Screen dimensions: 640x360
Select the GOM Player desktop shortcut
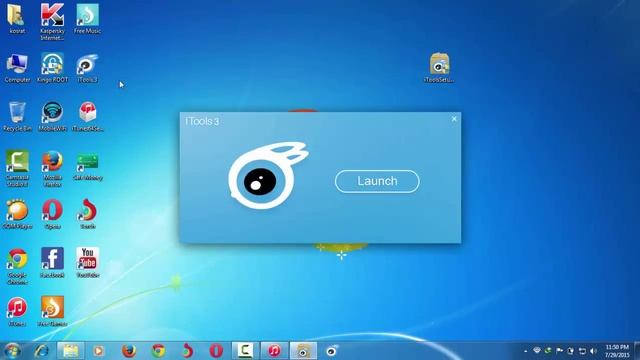click(x=17, y=214)
